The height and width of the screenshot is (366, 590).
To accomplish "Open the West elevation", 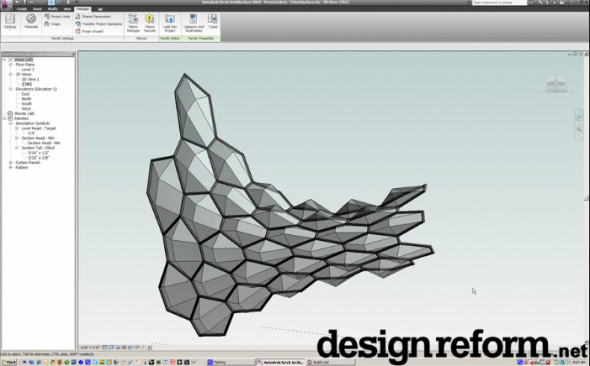I will coord(26,109).
